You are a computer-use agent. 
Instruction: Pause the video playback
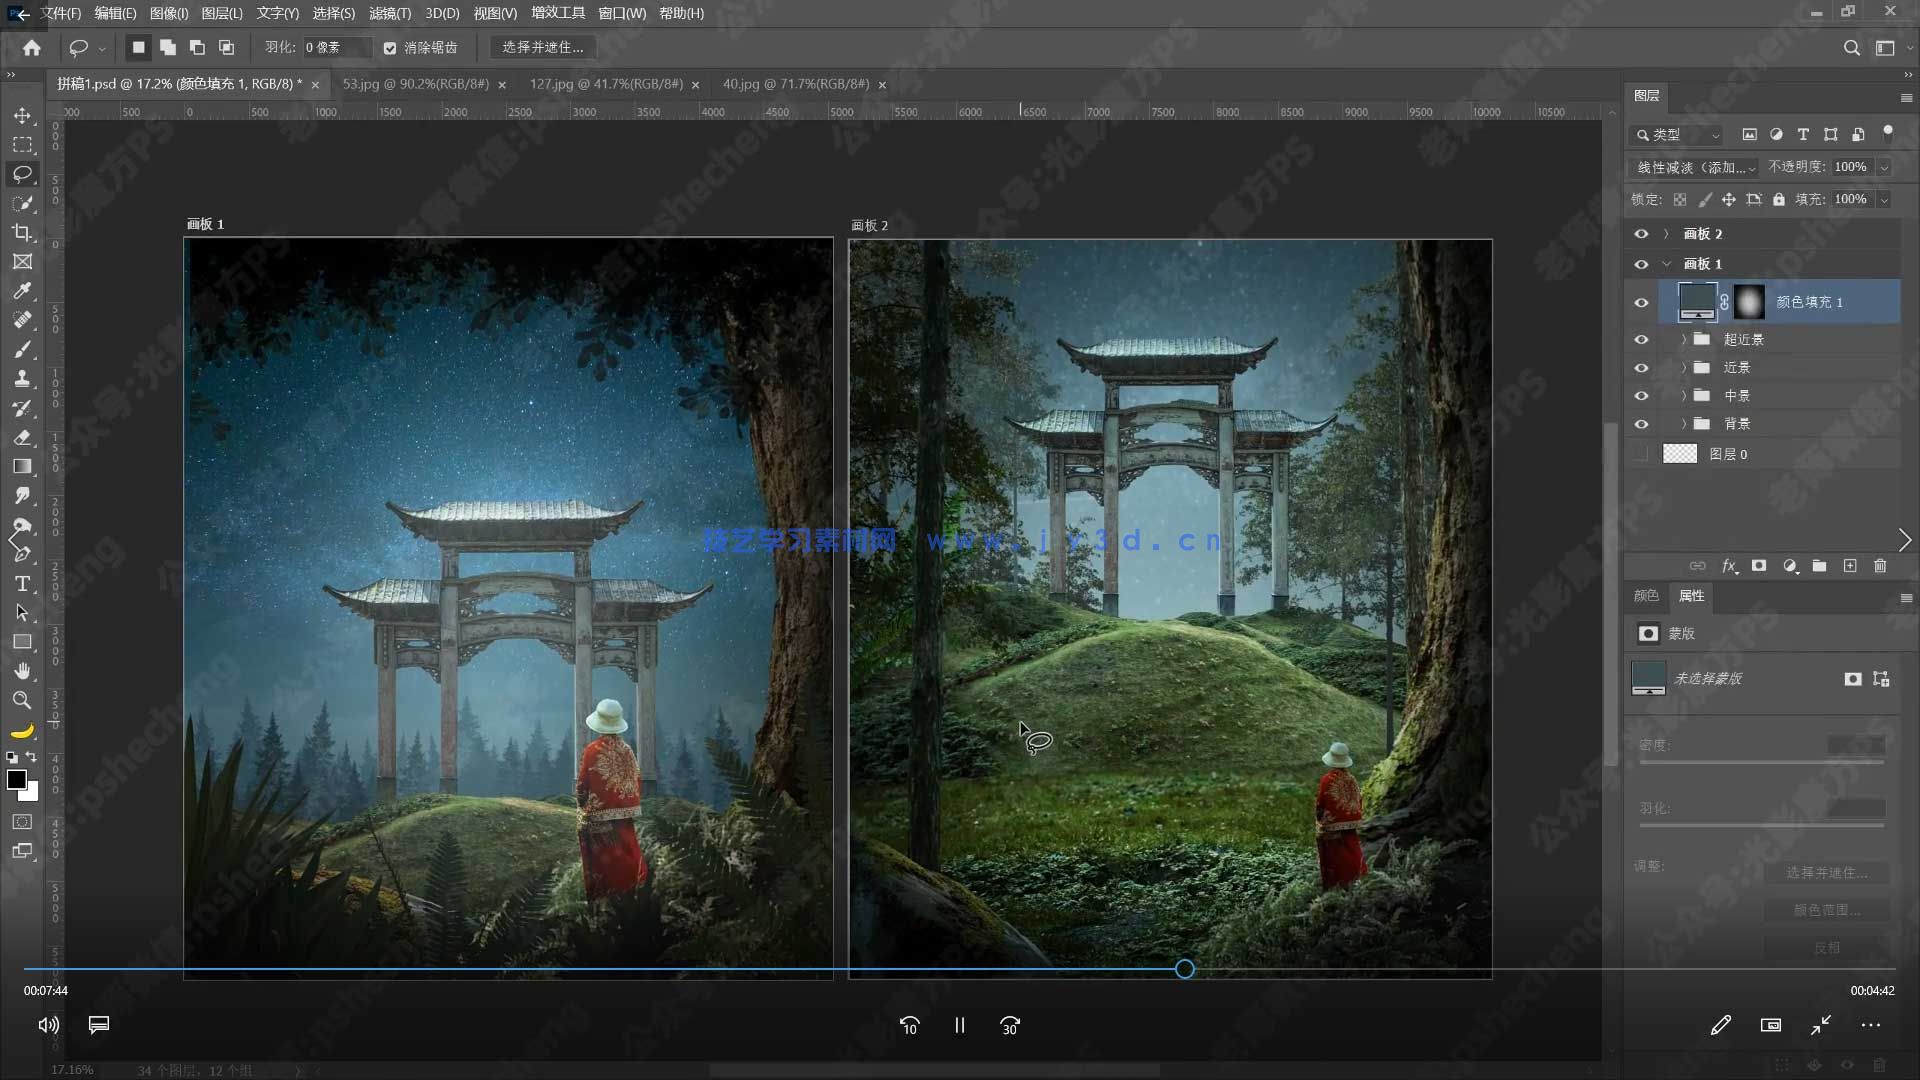coord(959,1025)
